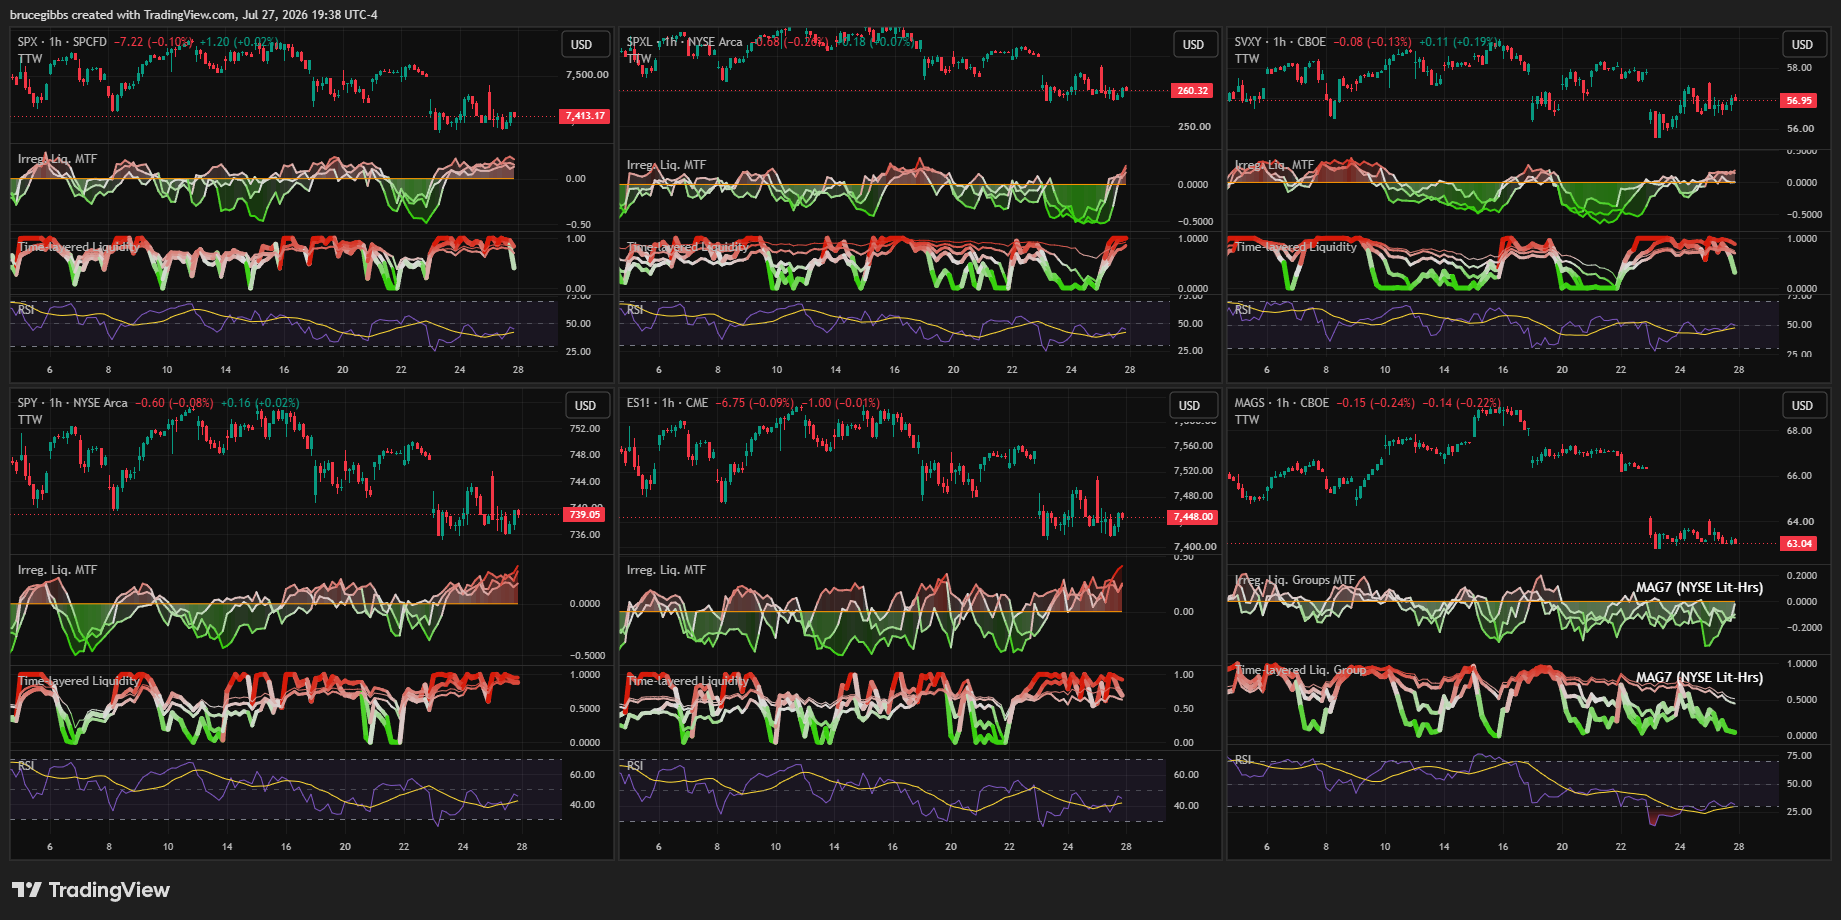This screenshot has width=1841, height=920.
Task: Click the RSI label on SPY chart
Action: (x=26, y=766)
